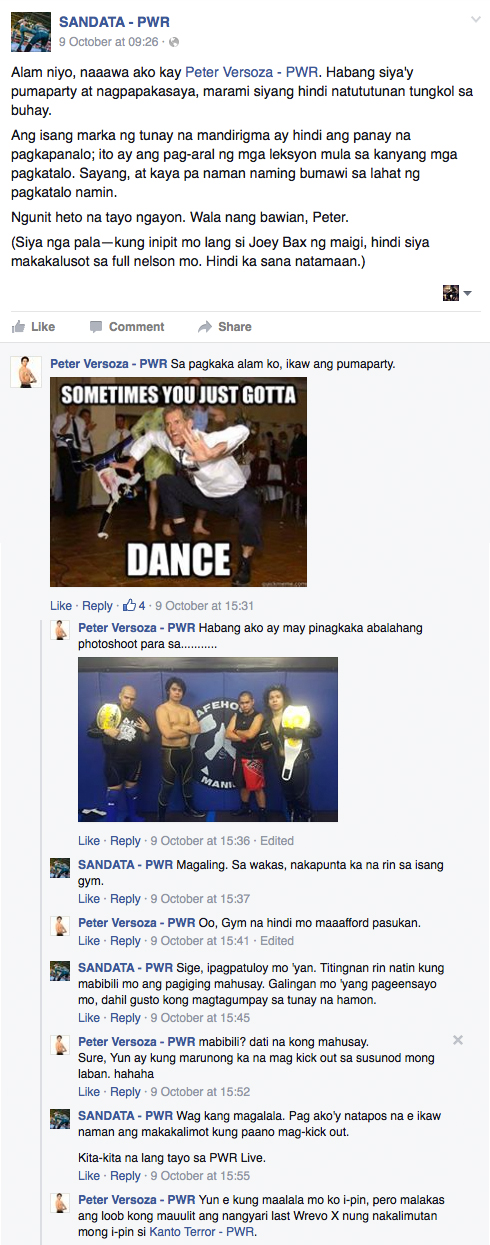This screenshot has width=490, height=1245.
Task: Open the 9 October at 15:52 comment timestamp
Action: pos(199,1091)
